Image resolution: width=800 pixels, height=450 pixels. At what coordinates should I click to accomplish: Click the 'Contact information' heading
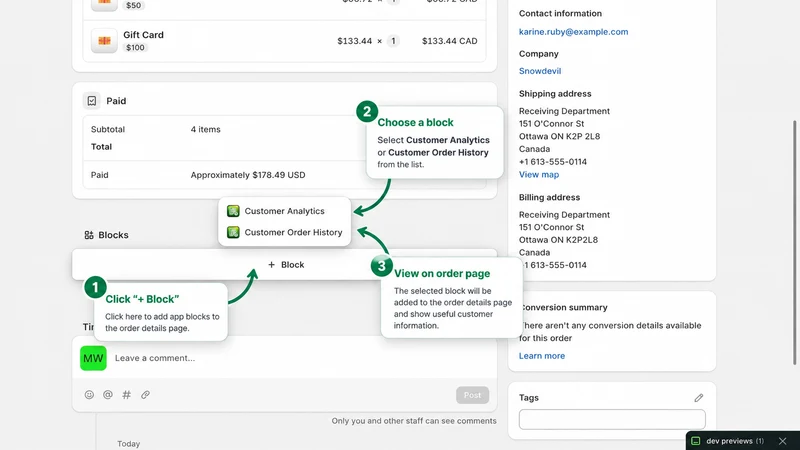(560, 13)
